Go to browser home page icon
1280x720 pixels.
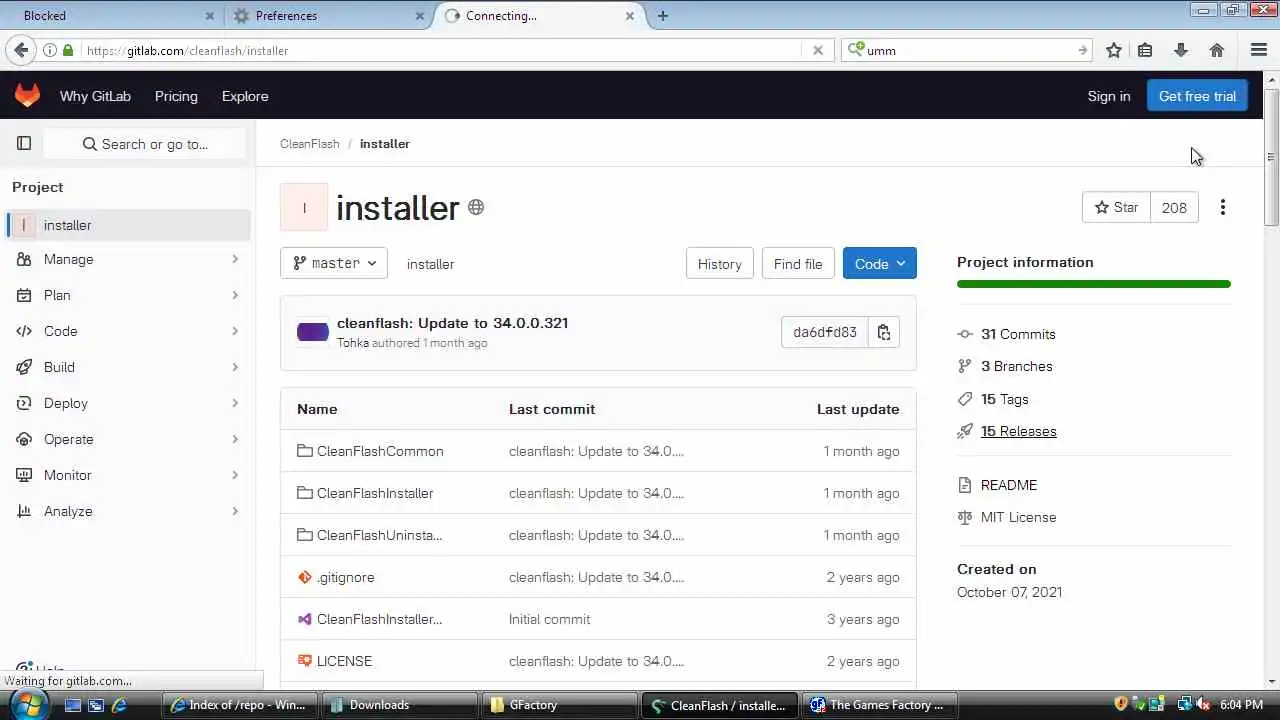[1217, 50]
